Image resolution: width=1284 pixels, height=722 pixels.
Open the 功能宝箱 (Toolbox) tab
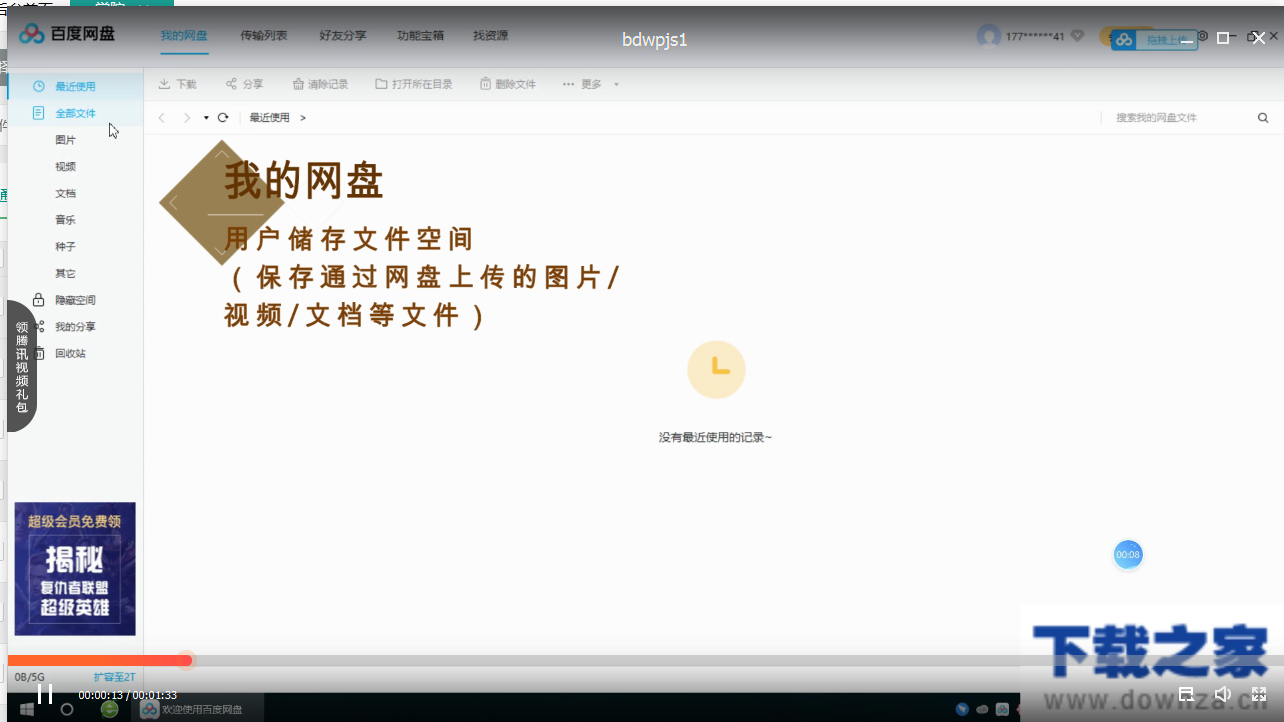click(x=420, y=35)
